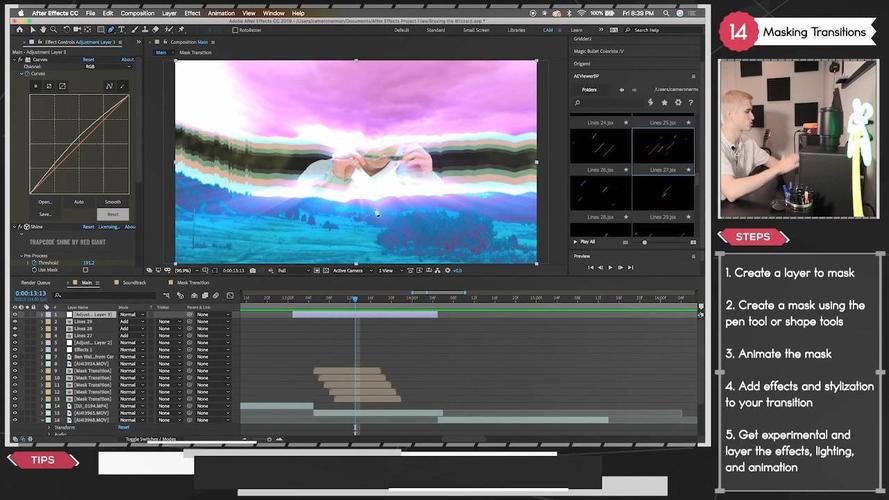Image resolution: width=889 pixels, height=500 pixels.
Task: Select the Rotation tool
Action: pos(66,29)
